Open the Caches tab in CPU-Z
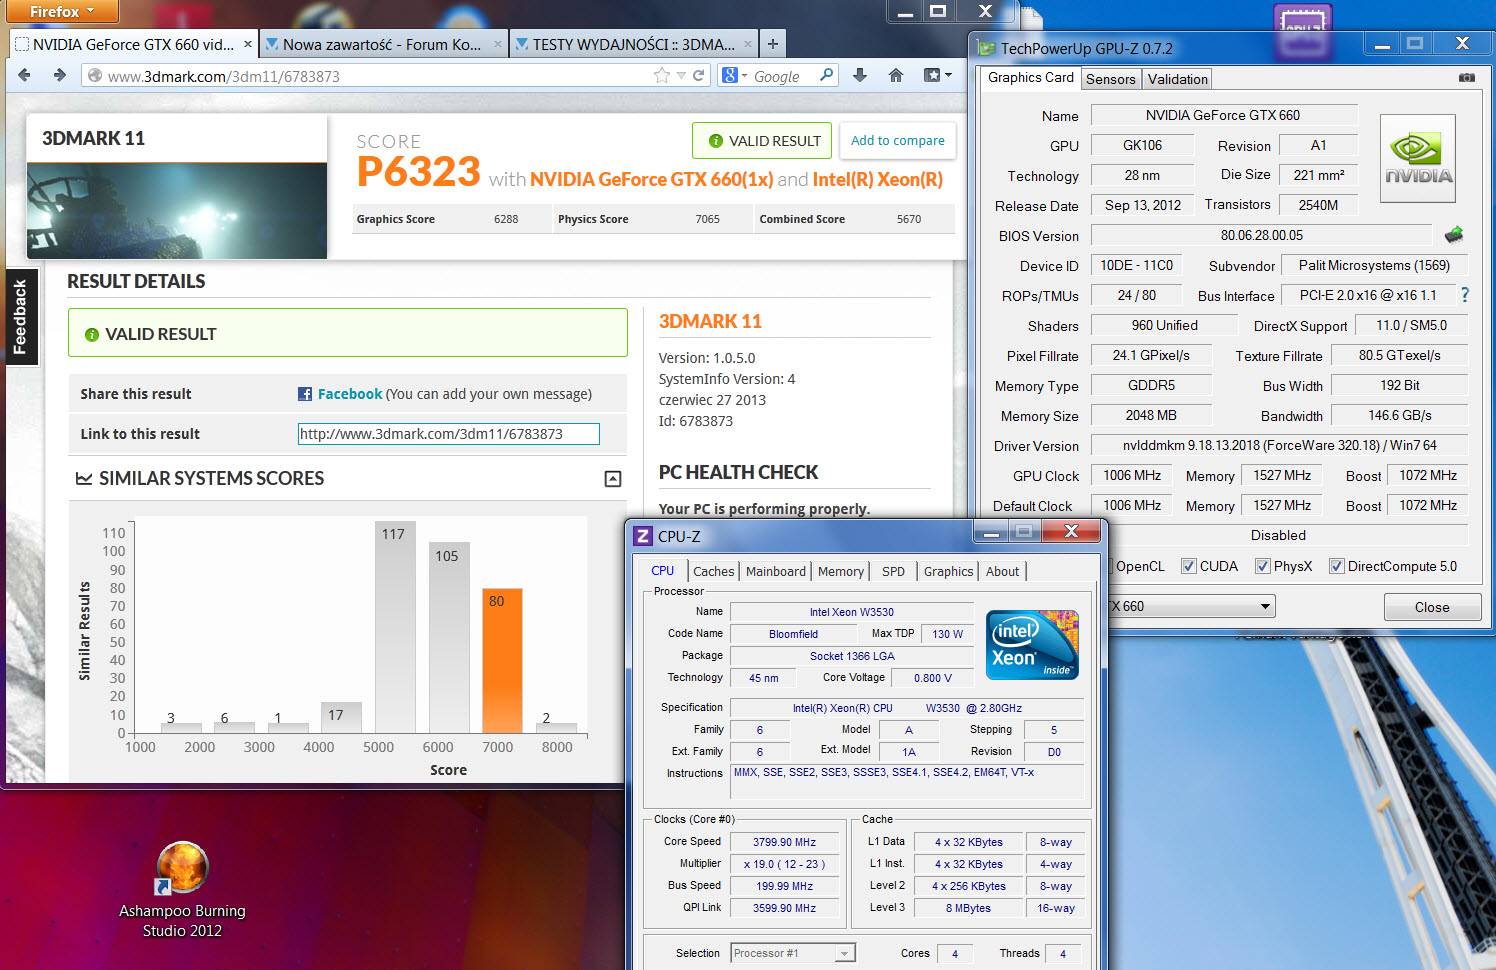Viewport: 1496px width, 970px height. (714, 571)
